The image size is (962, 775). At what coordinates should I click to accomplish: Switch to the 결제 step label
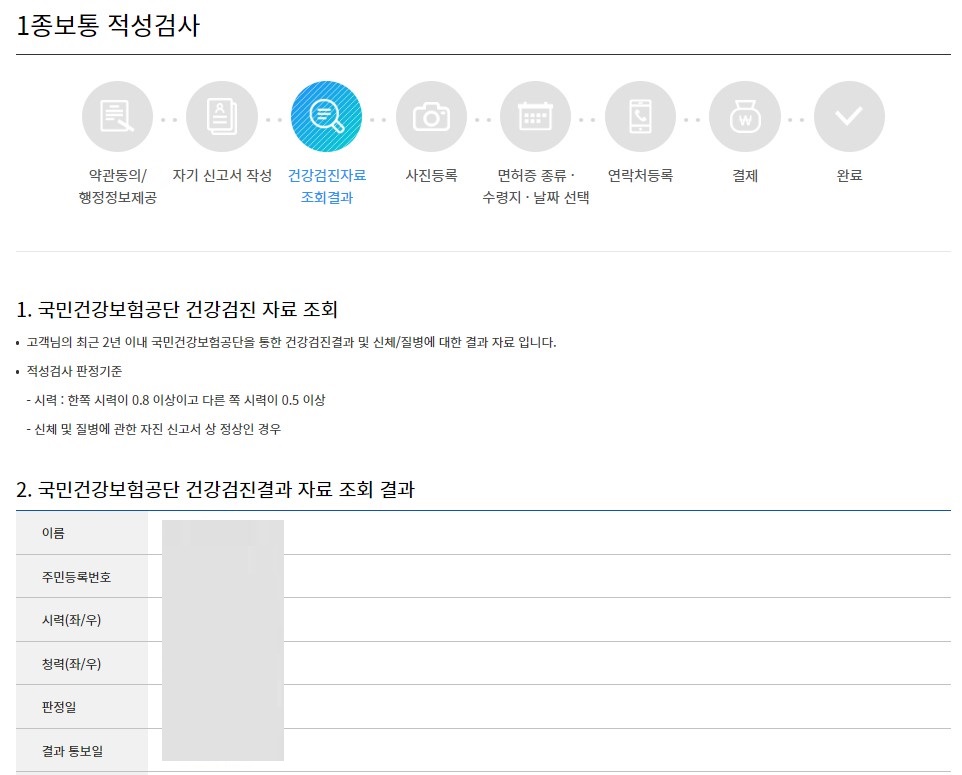point(744,172)
